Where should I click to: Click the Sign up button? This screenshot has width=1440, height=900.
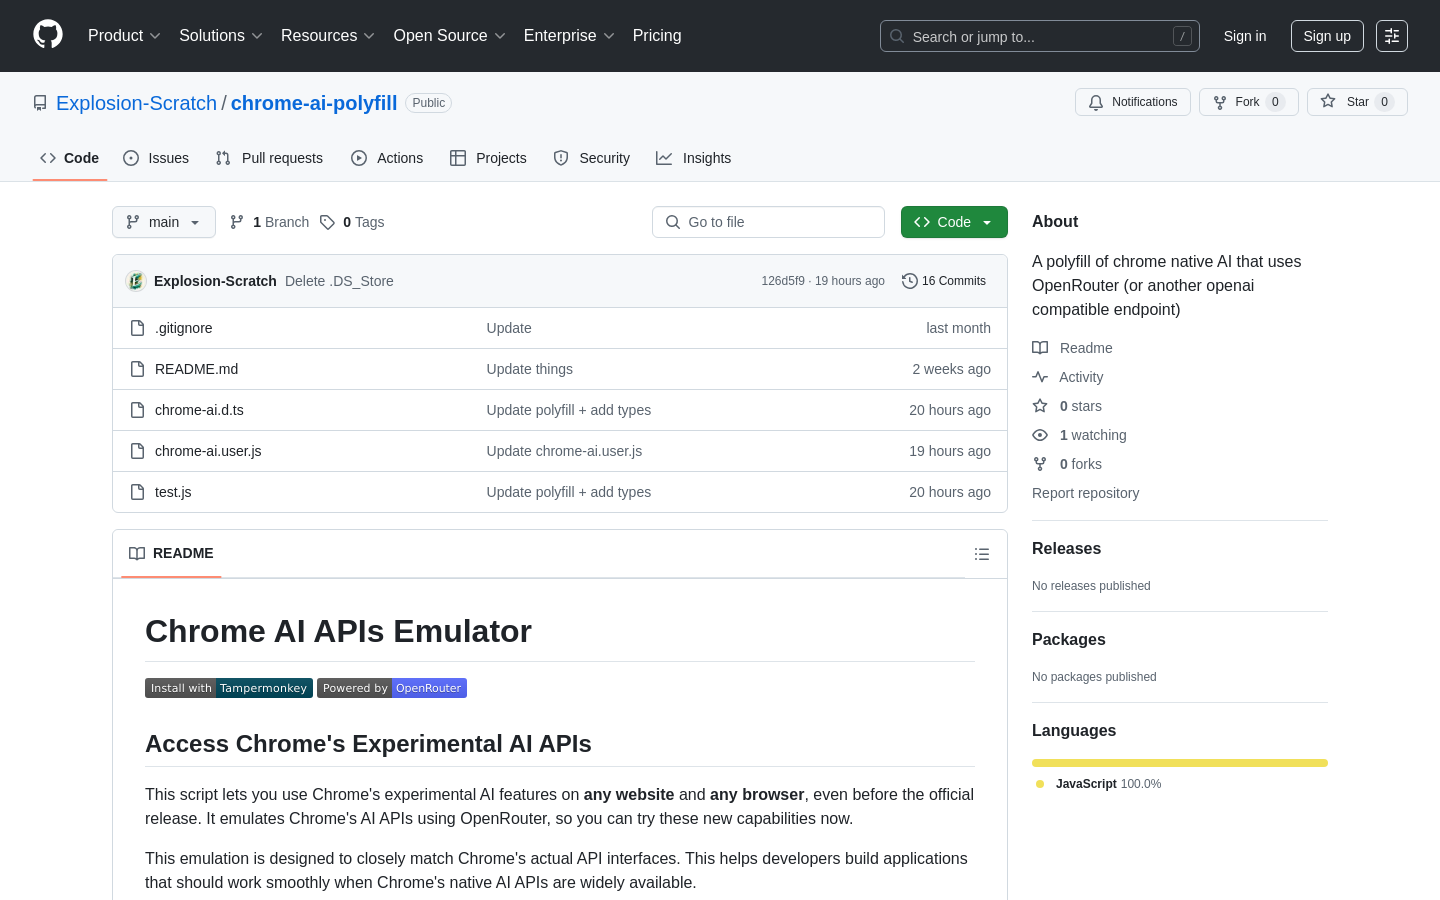1327,36
